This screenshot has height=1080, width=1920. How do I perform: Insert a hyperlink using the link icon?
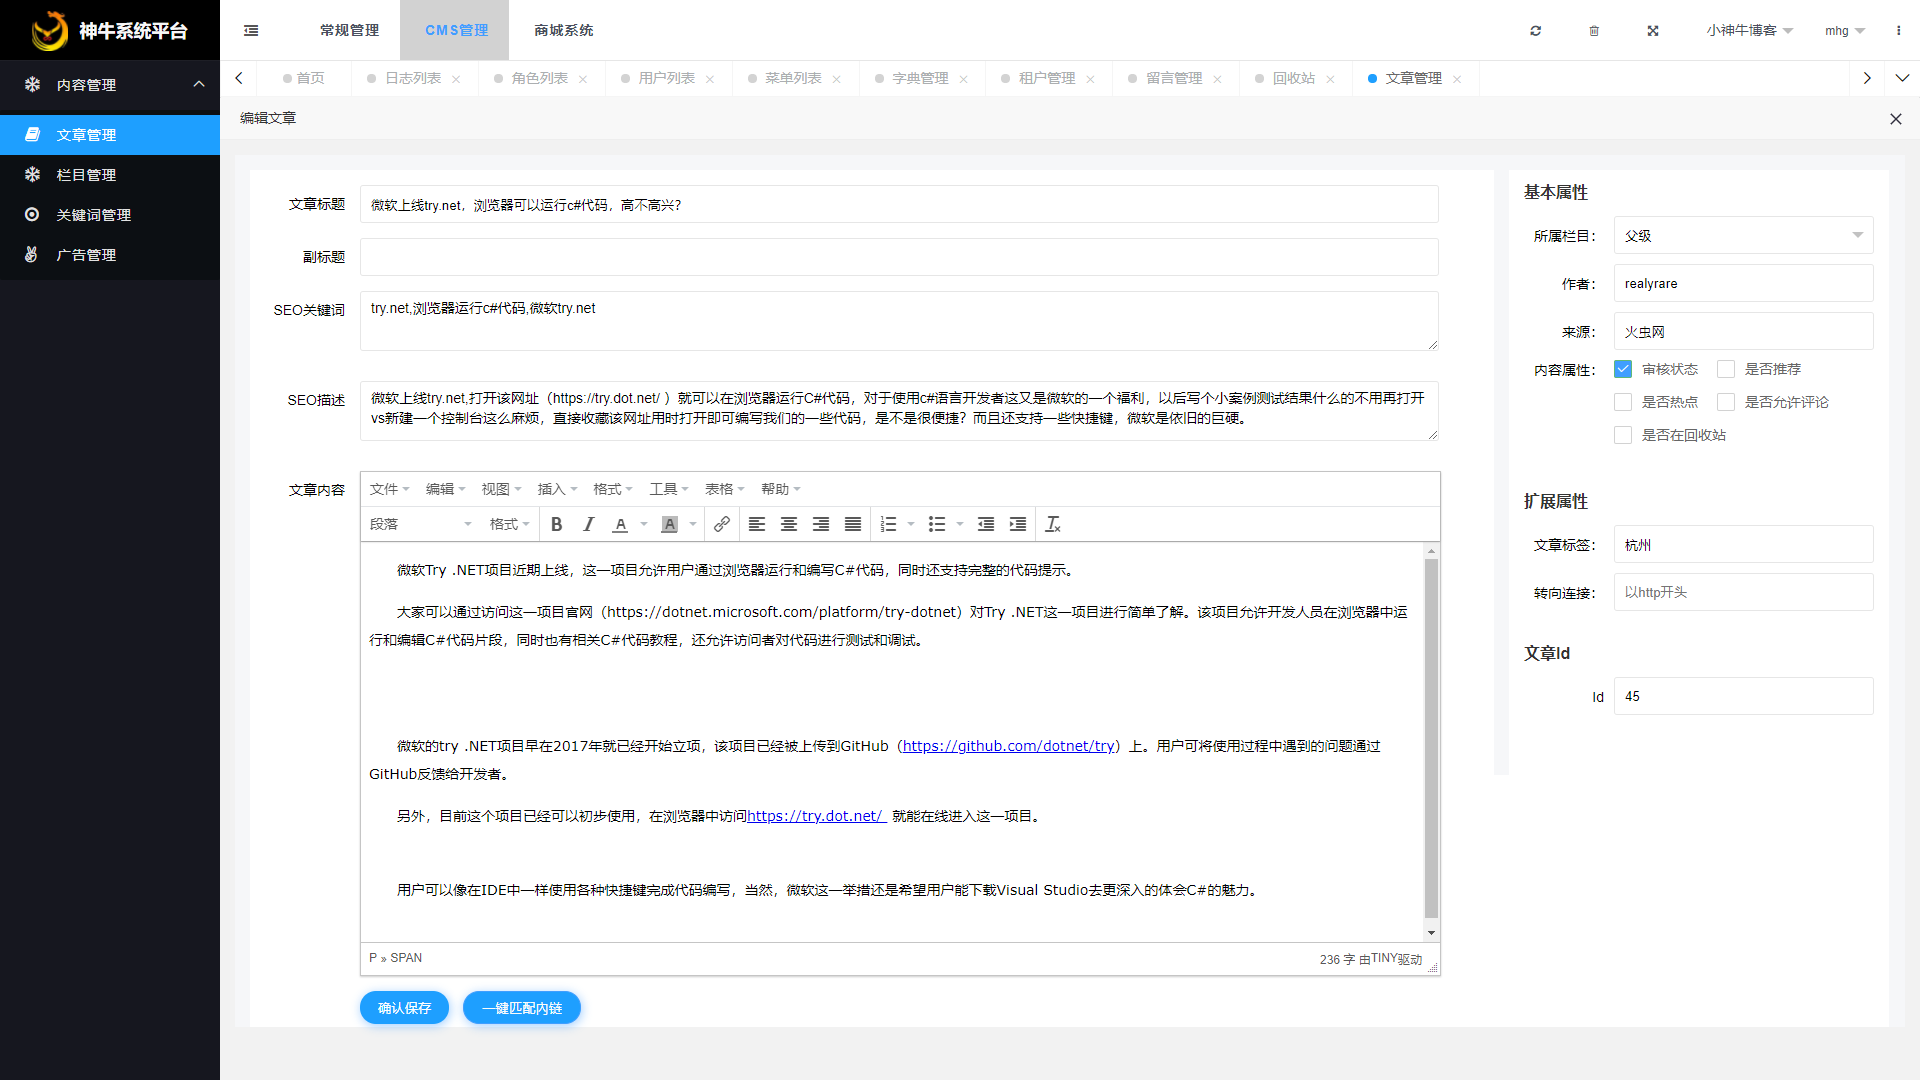click(721, 523)
